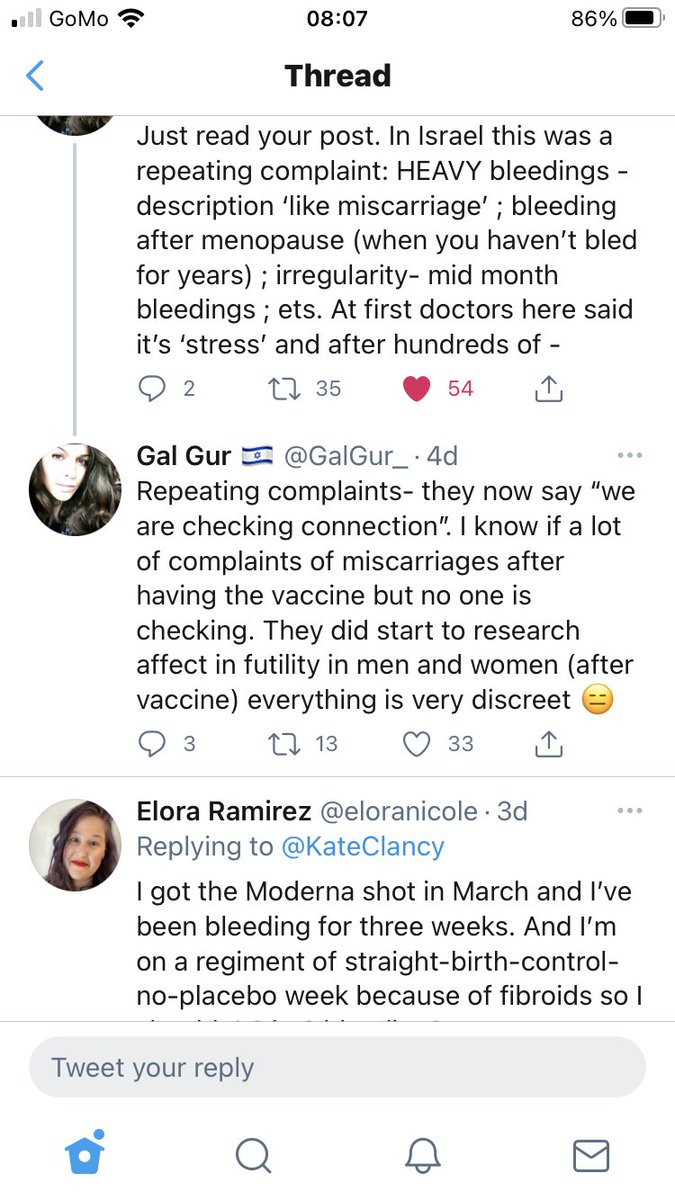Image resolution: width=675 pixels, height=1200 pixels.
Task: Reply to Gal Gur's tweet with 3 replies
Action: click(151, 743)
